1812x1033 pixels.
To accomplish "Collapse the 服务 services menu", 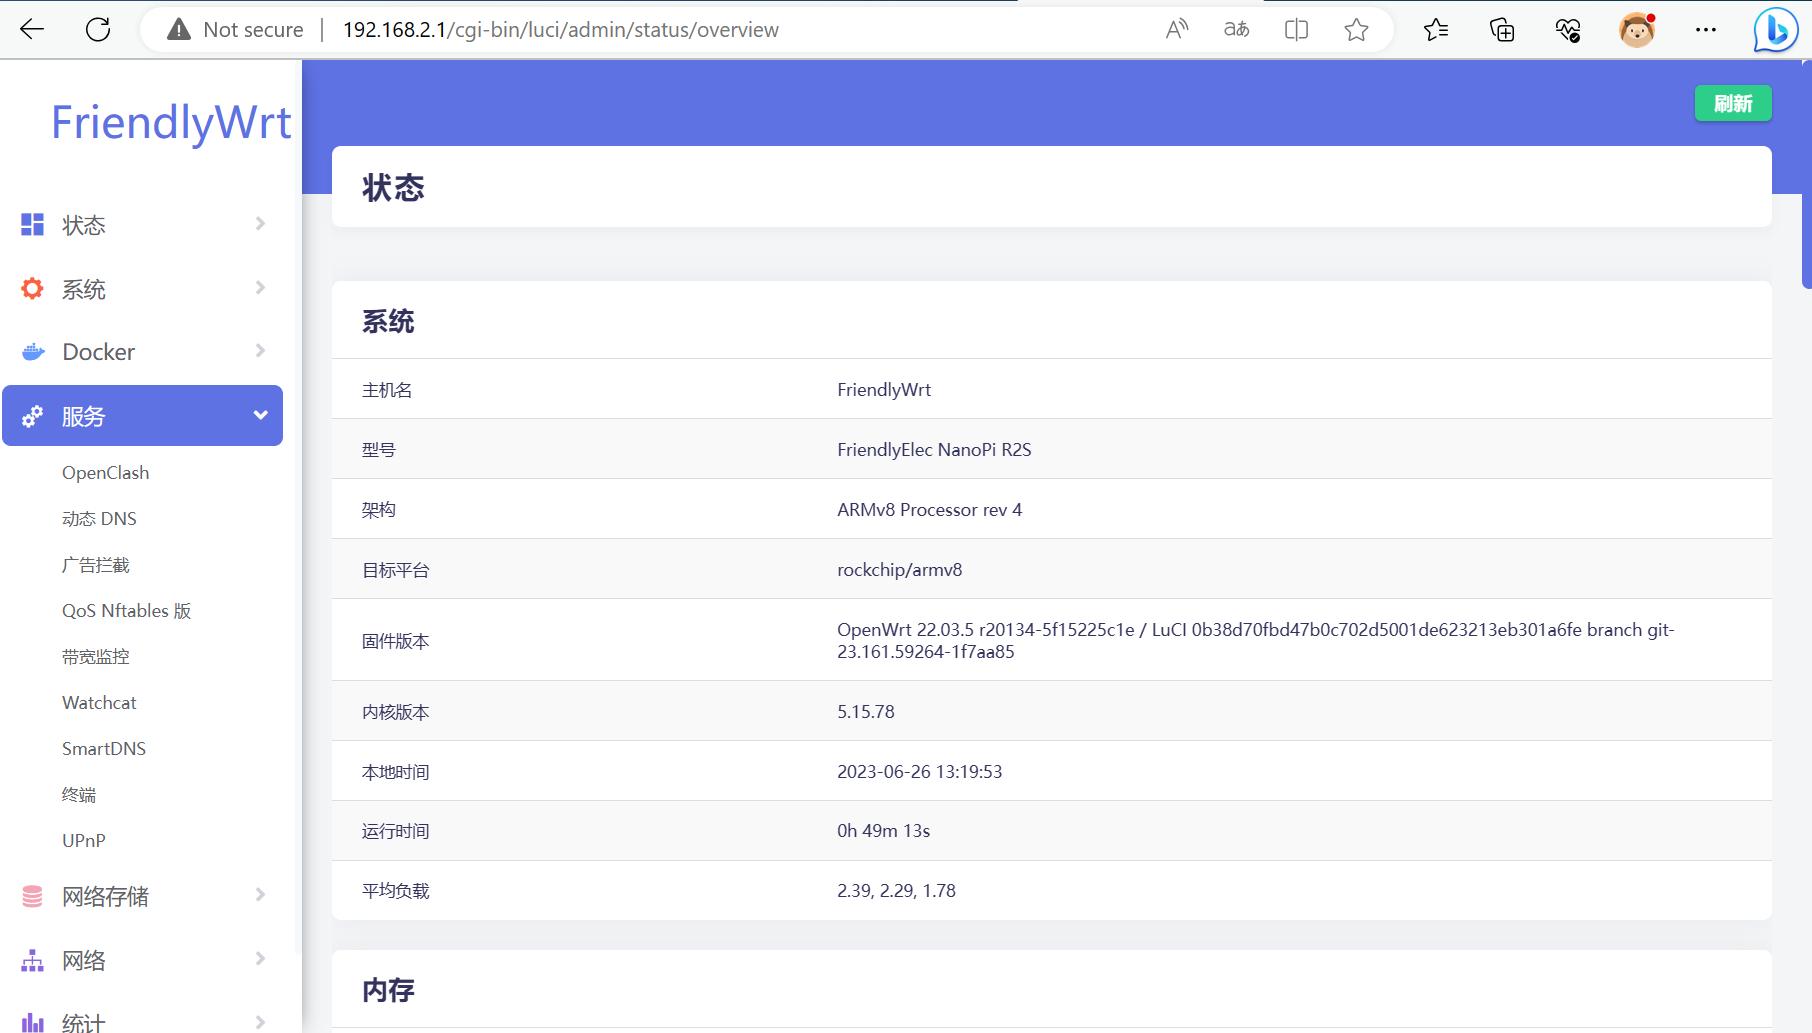I will [142, 416].
